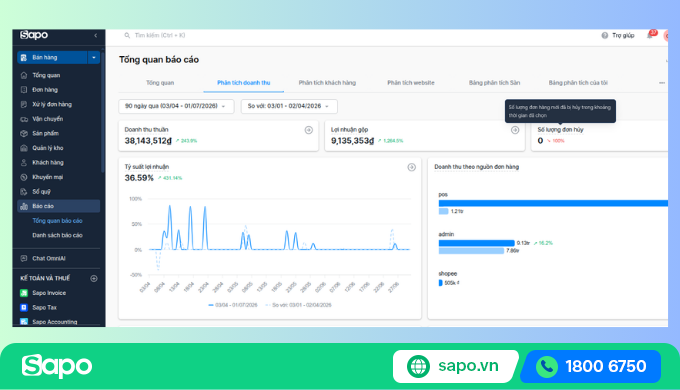The image size is (680, 390).
Task: Go to Tổng quan báo cáo submenu
Action: (57, 221)
